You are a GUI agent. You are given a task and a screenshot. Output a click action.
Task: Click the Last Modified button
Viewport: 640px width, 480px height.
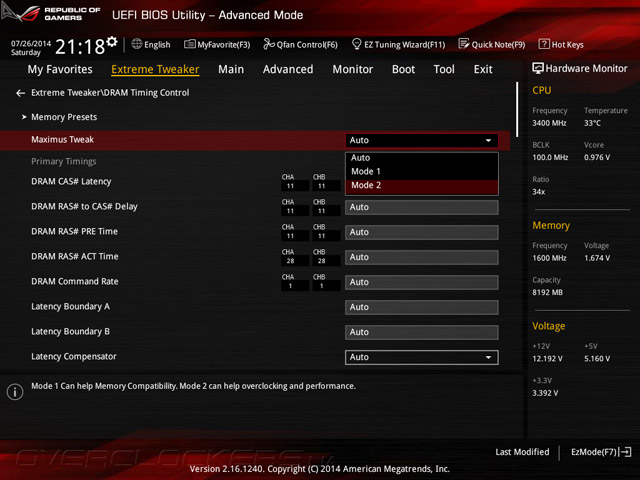[x=522, y=452]
